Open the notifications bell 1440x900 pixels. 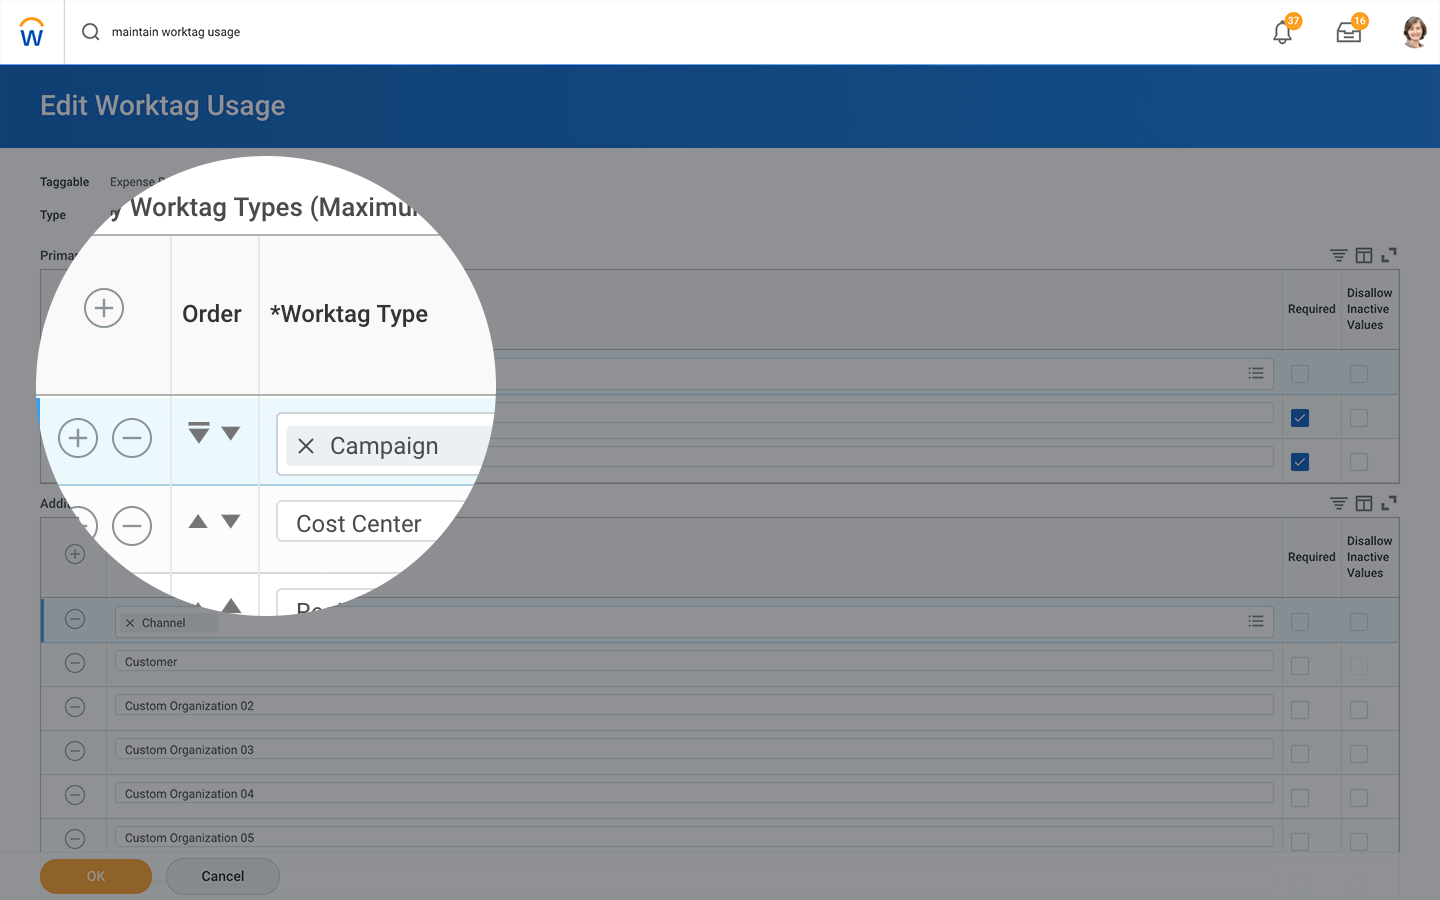point(1282,32)
